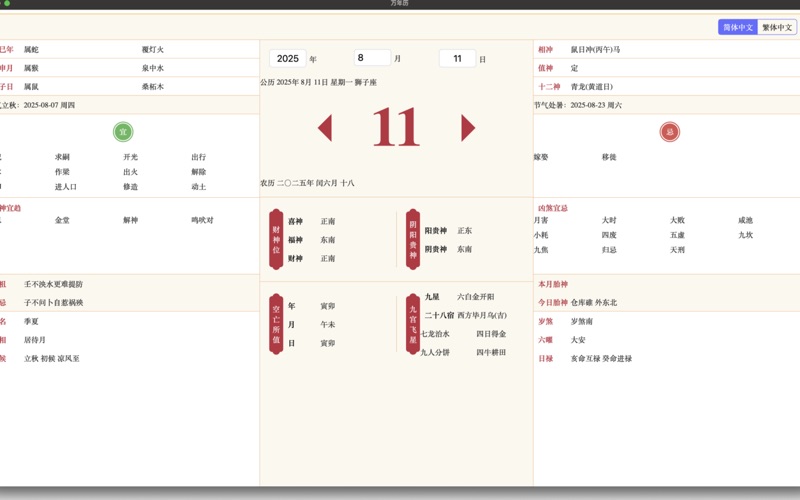Click 动土 in the suitable list
Screen dimensions: 800x500
198,187
